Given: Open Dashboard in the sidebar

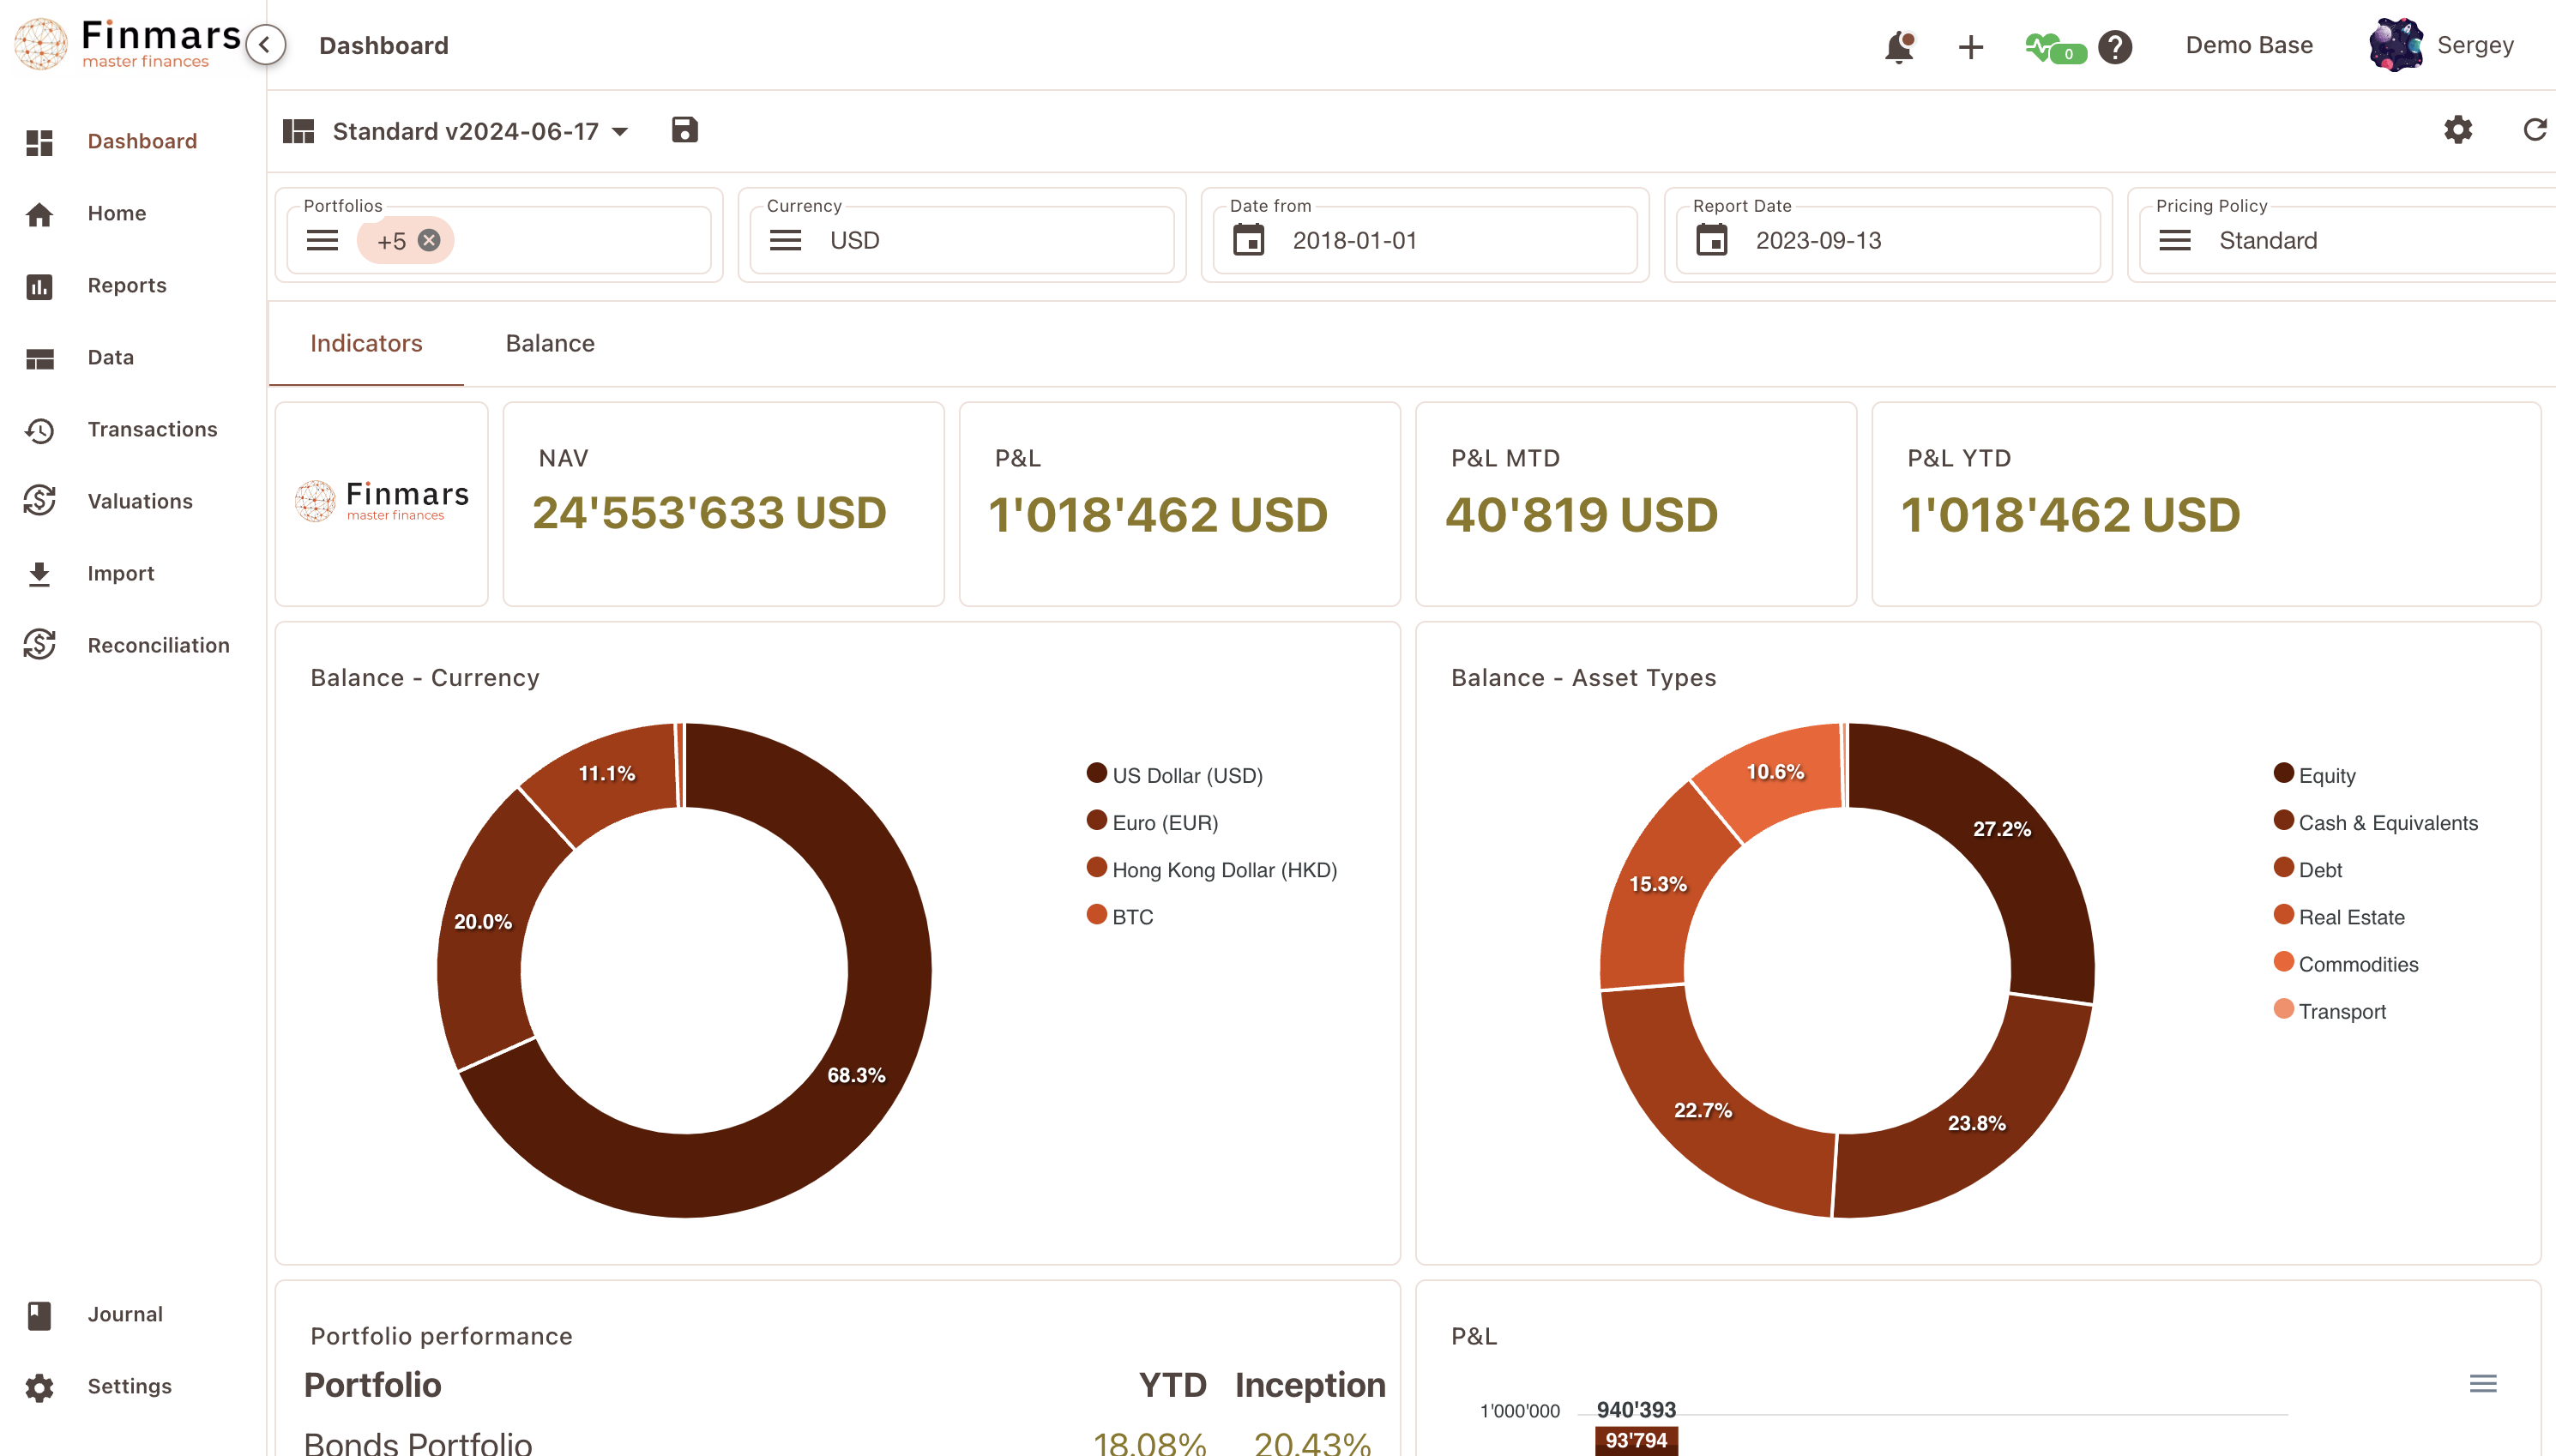Looking at the screenshot, I should pyautogui.click(x=141, y=141).
